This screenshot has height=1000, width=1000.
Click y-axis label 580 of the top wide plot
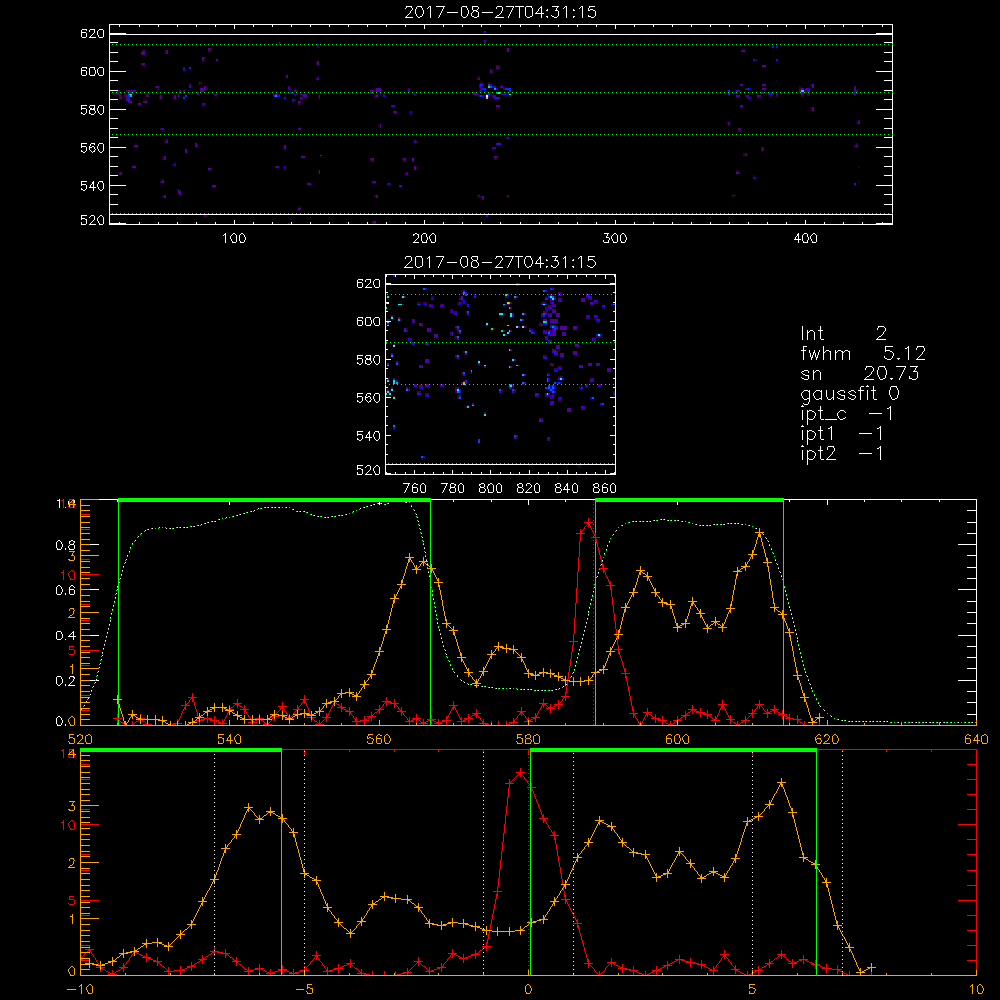[92, 110]
